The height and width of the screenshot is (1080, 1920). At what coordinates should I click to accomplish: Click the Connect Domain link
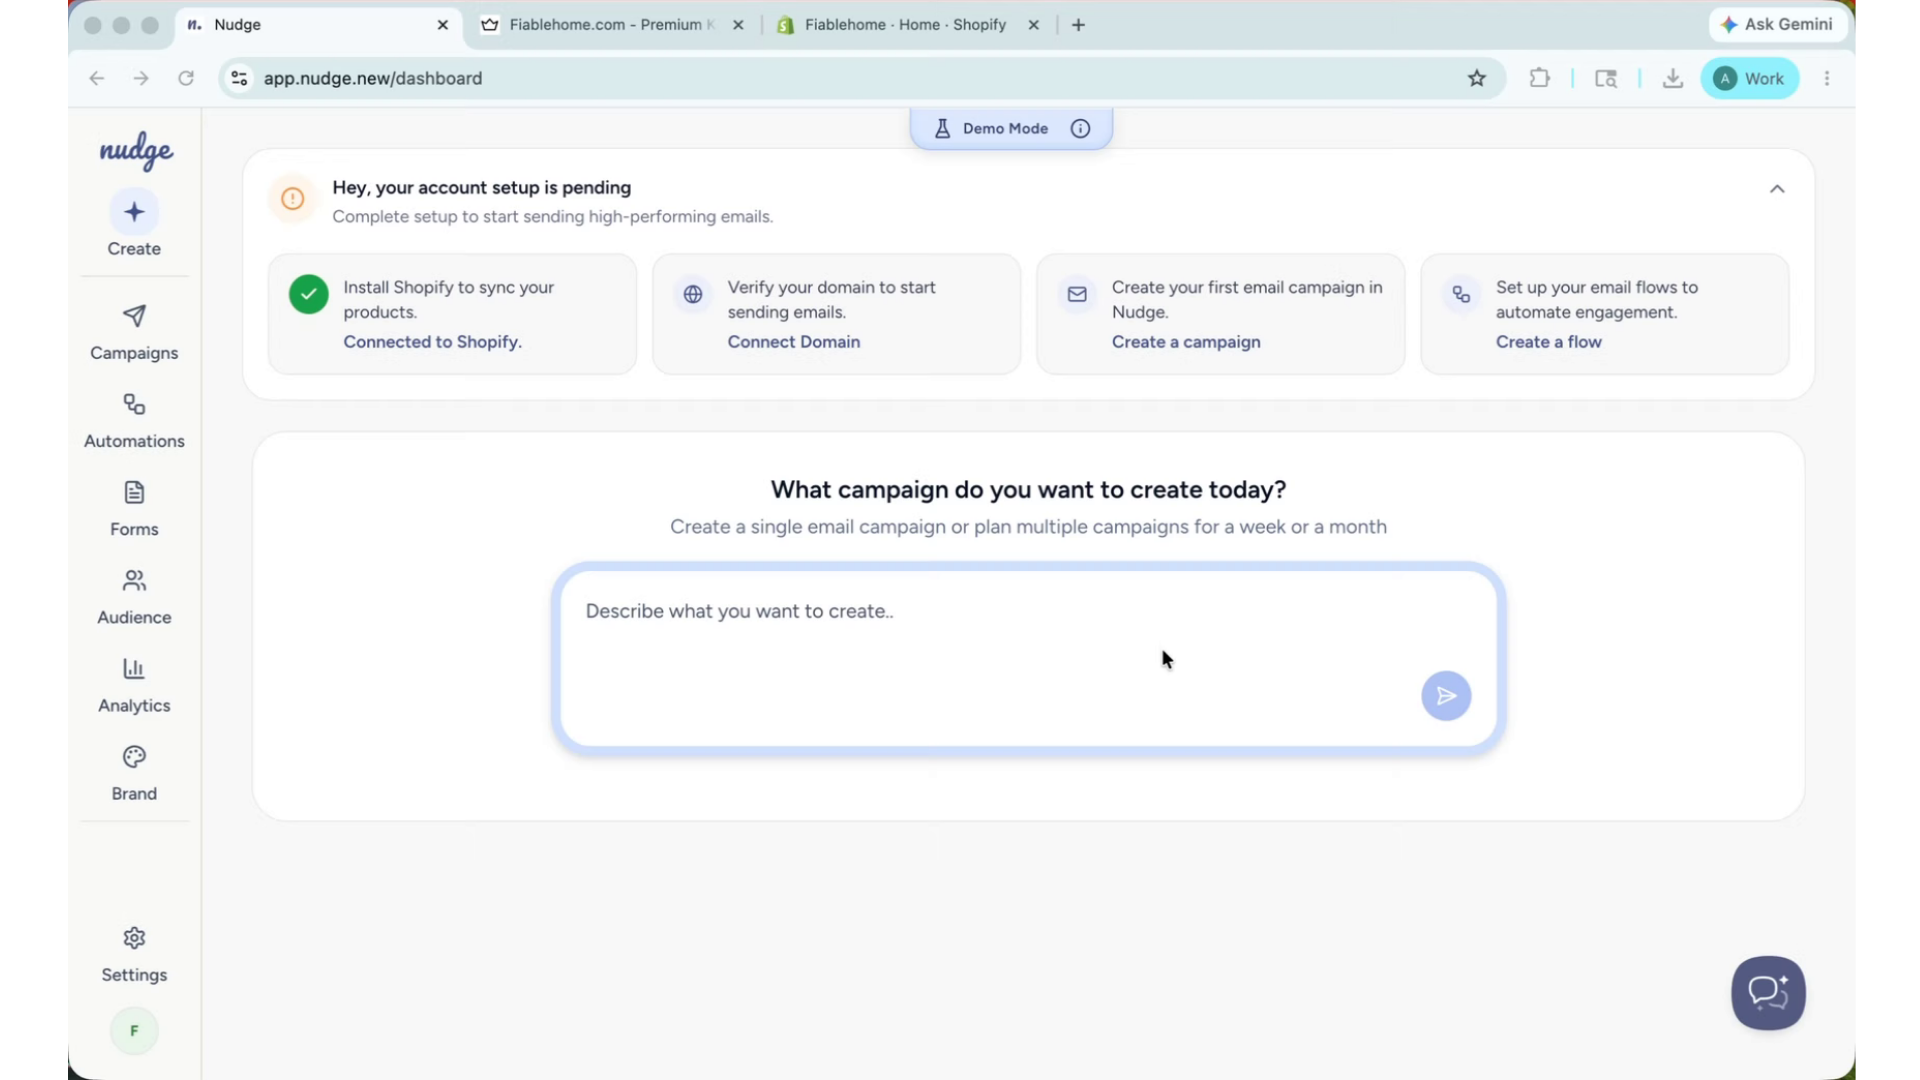(793, 342)
